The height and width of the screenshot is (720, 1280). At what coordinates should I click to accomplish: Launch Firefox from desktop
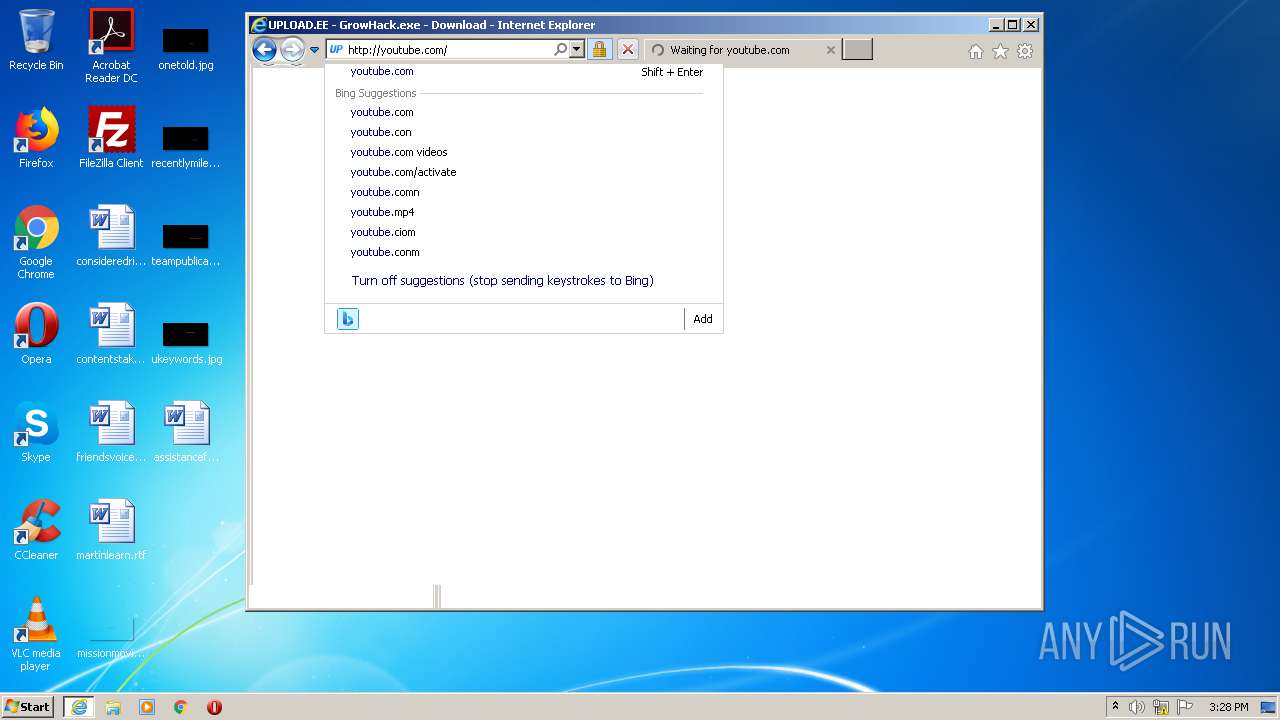pyautogui.click(x=36, y=138)
